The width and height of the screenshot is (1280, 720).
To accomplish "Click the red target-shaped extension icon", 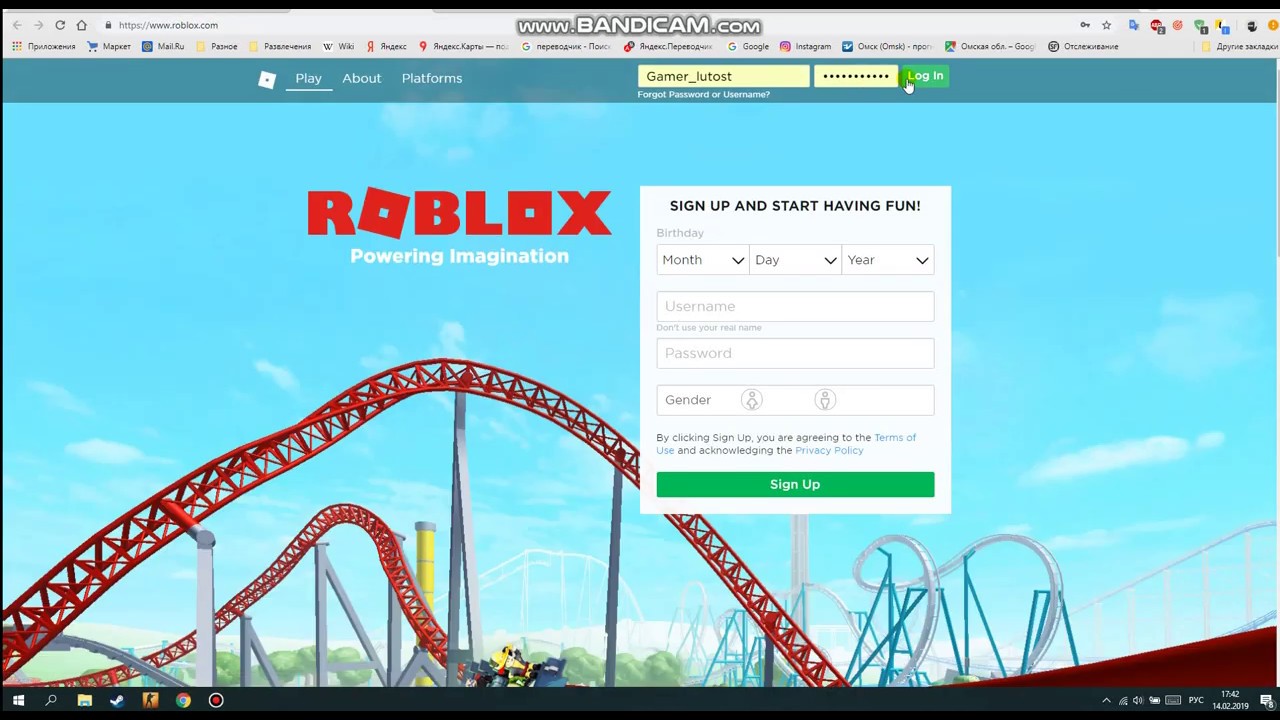I will (x=1178, y=25).
